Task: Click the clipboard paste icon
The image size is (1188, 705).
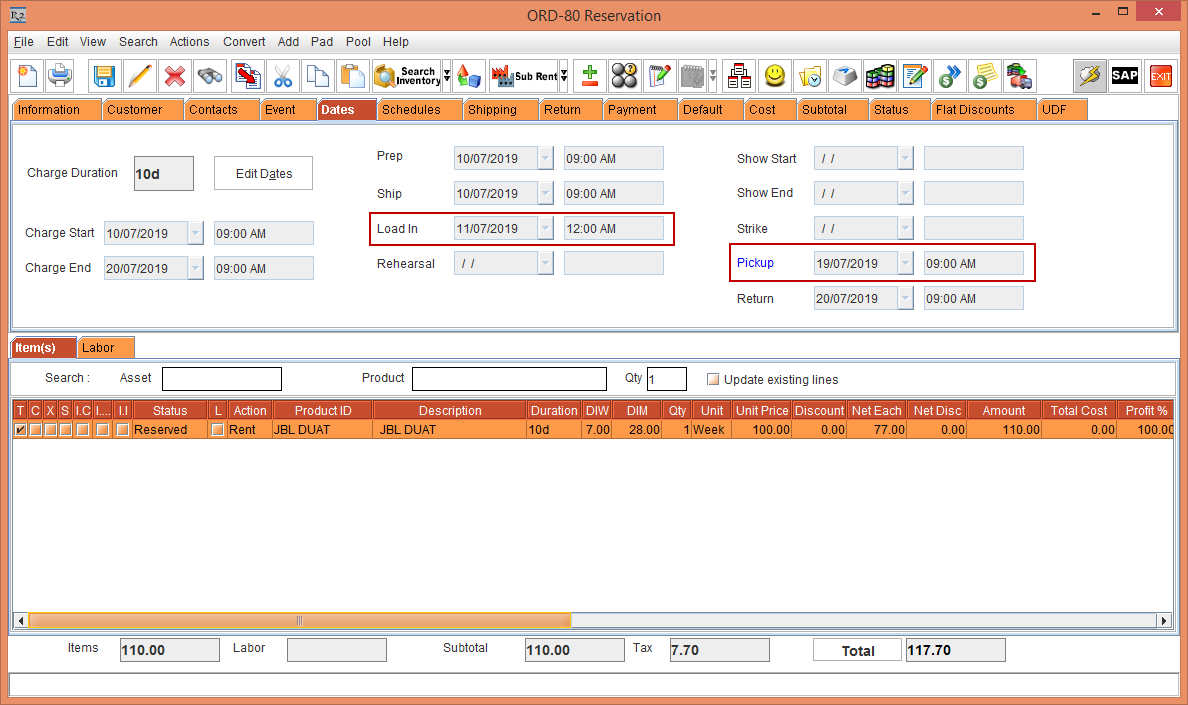Action: 352,76
